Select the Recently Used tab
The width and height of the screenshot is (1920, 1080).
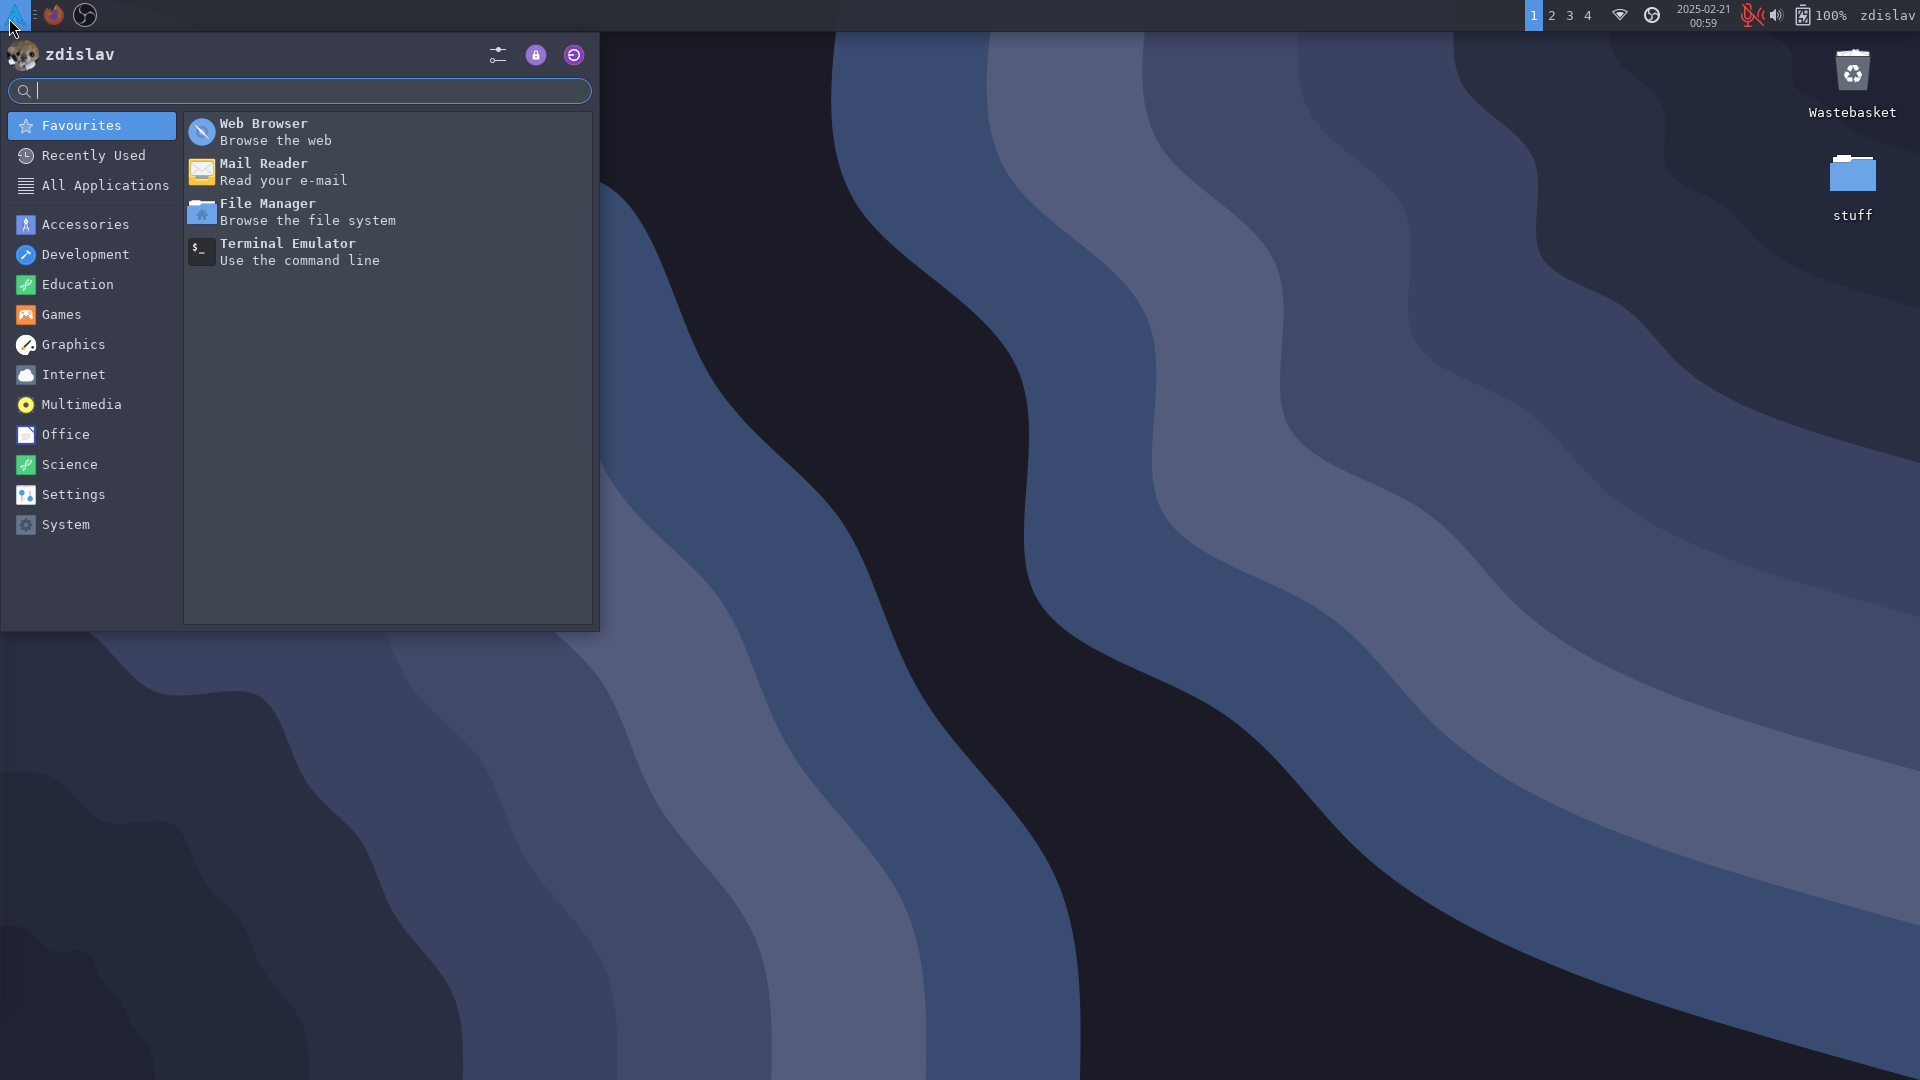point(93,156)
